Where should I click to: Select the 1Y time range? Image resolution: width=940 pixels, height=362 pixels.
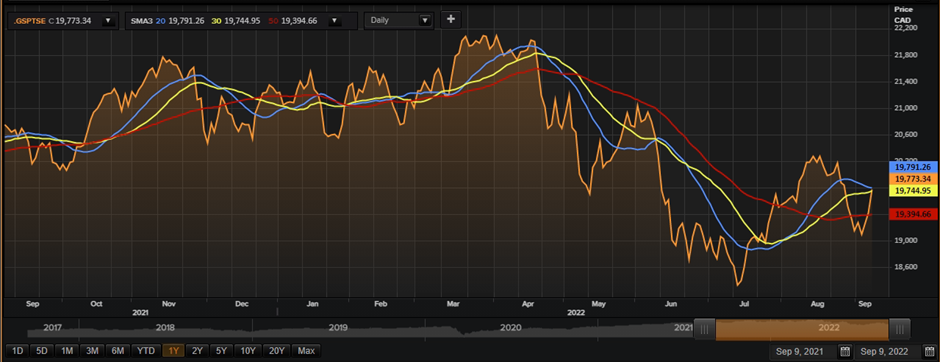tap(173, 351)
